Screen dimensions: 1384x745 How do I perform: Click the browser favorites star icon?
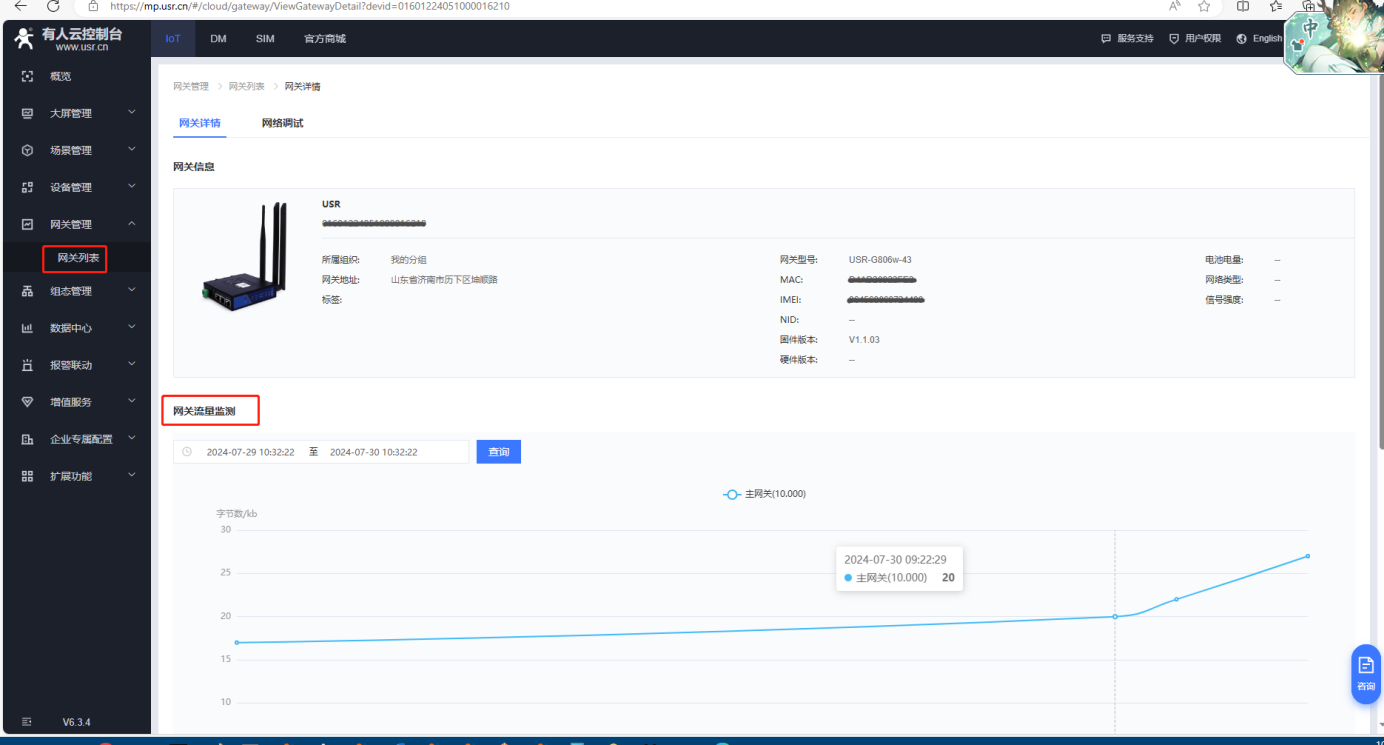tap(1204, 6)
